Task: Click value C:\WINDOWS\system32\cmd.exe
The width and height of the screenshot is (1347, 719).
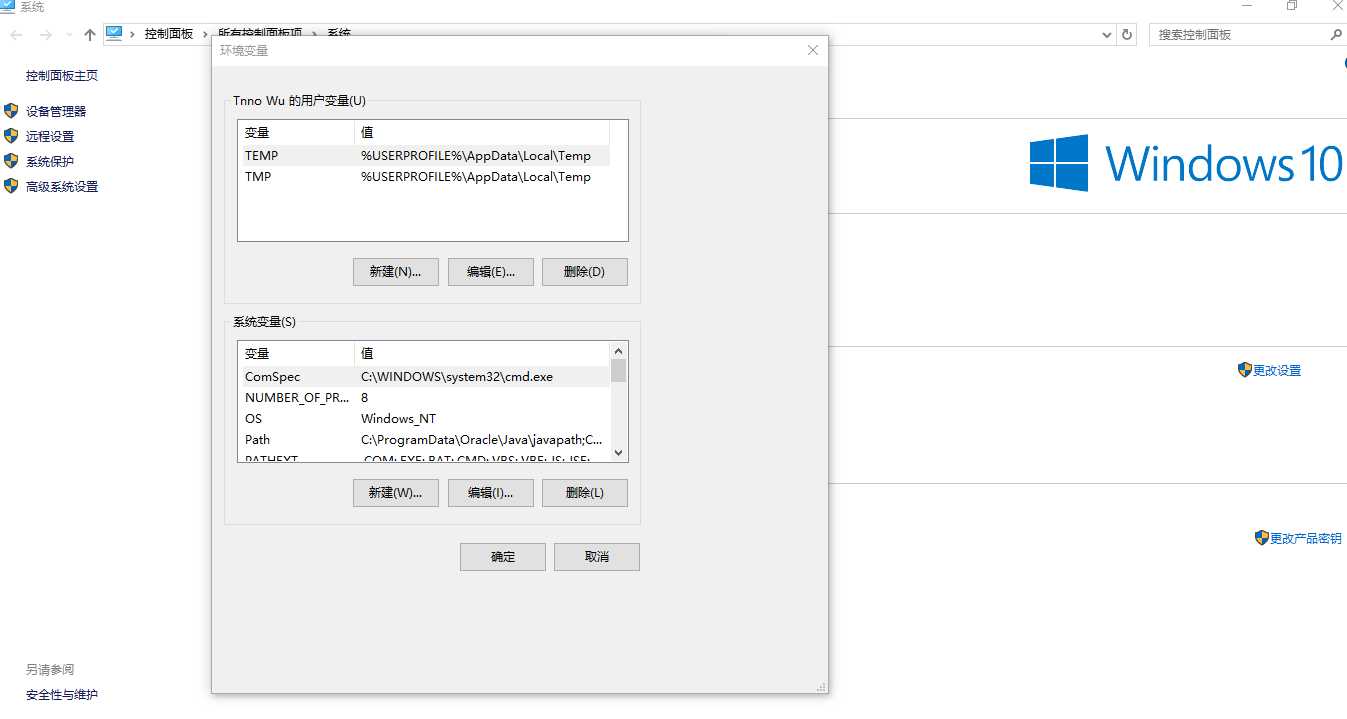Action: click(457, 376)
